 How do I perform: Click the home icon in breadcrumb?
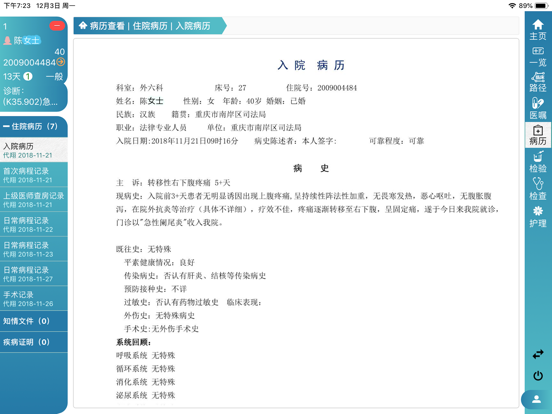click(83, 25)
